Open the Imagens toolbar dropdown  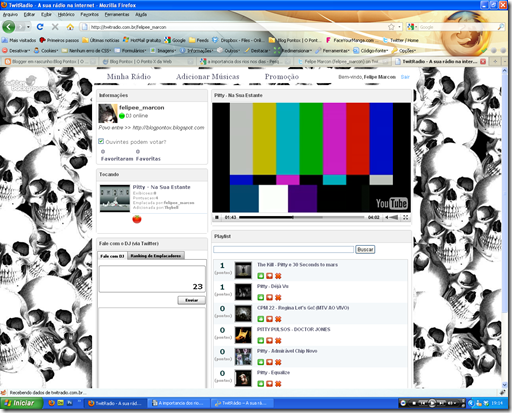(163, 51)
